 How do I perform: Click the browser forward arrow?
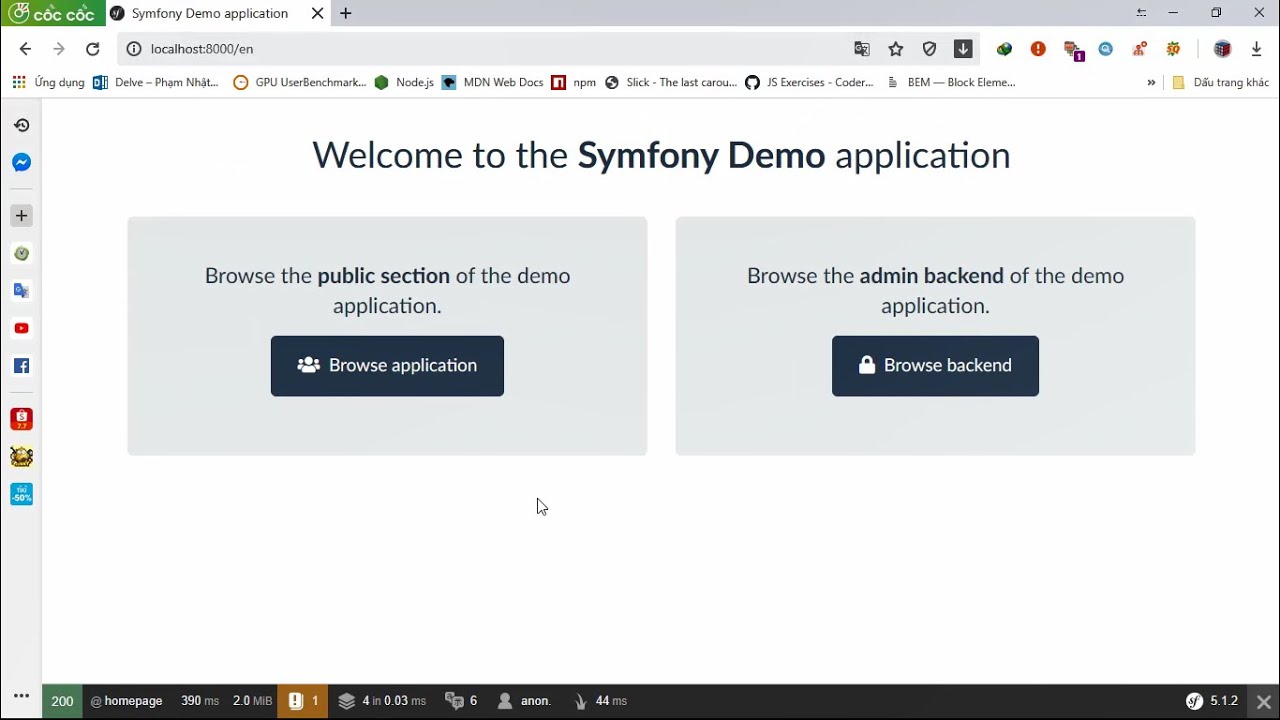(59, 49)
